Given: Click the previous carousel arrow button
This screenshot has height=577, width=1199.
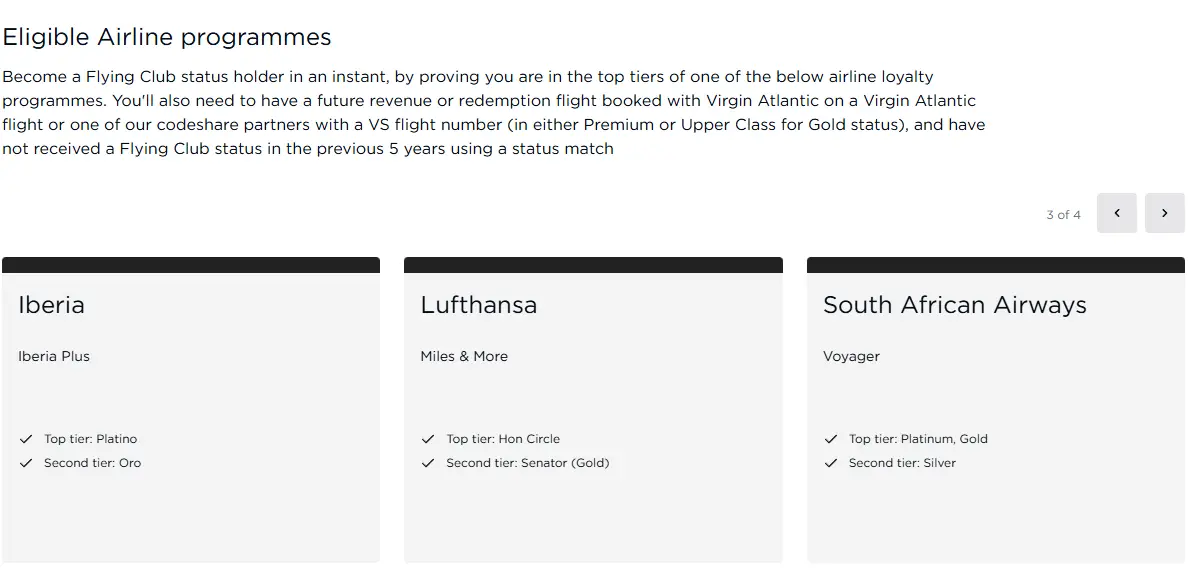Looking at the screenshot, I should 1116,213.
